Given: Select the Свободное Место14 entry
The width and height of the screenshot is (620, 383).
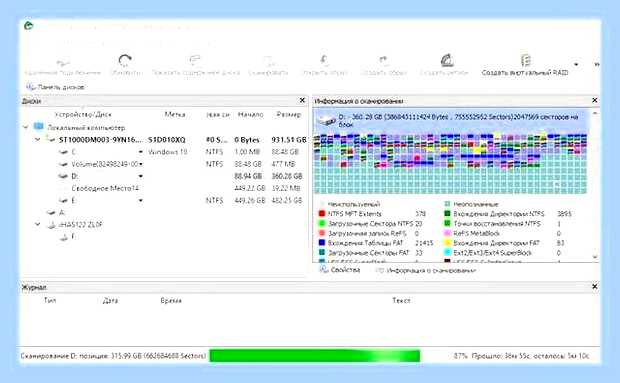Looking at the screenshot, I should [x=105, y=189].
